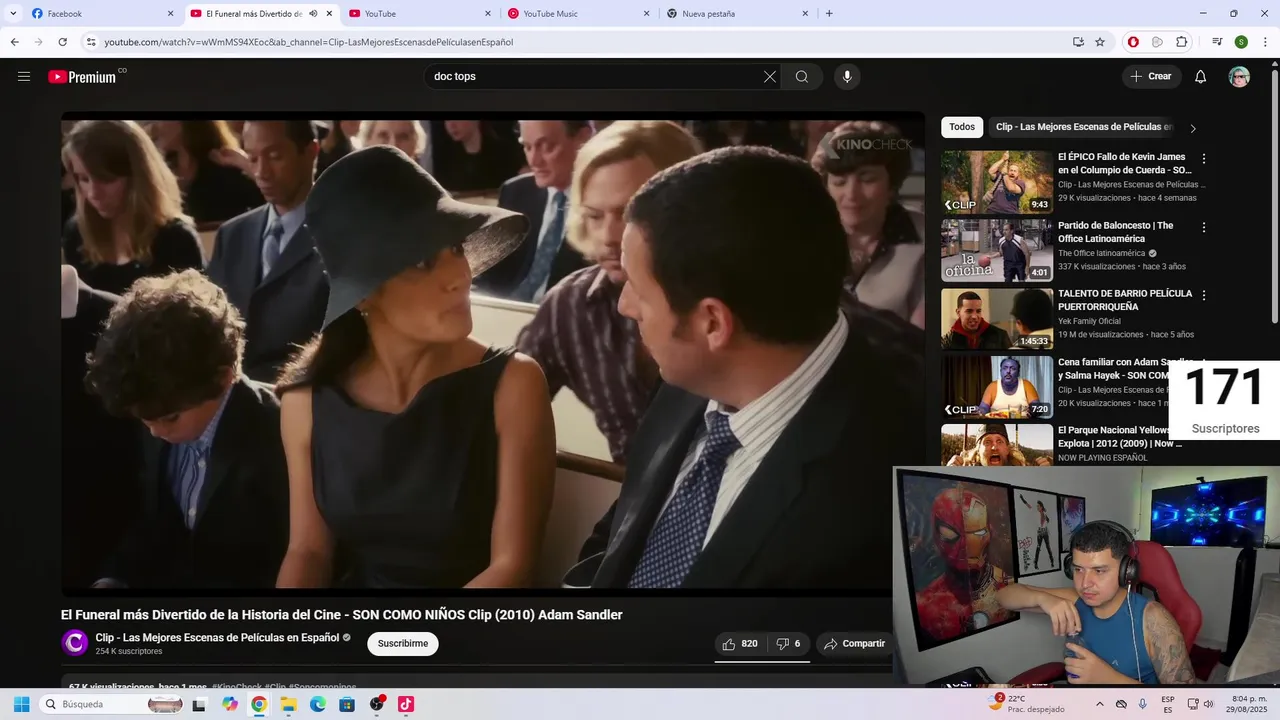Open Chrome from the taskbar
Image resolution: width=1280 pixels, height=720 pixels.
pyautogui.click(x=259, y=704)
